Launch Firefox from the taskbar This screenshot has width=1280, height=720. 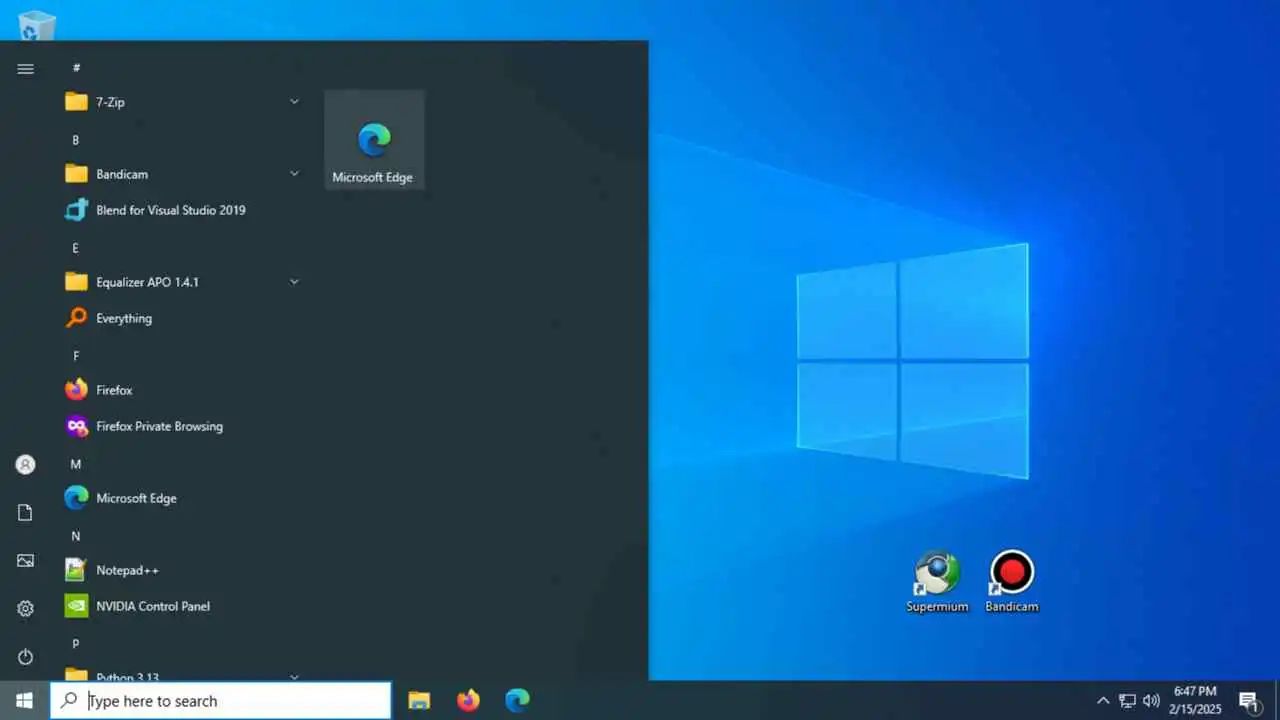[468, 701]
